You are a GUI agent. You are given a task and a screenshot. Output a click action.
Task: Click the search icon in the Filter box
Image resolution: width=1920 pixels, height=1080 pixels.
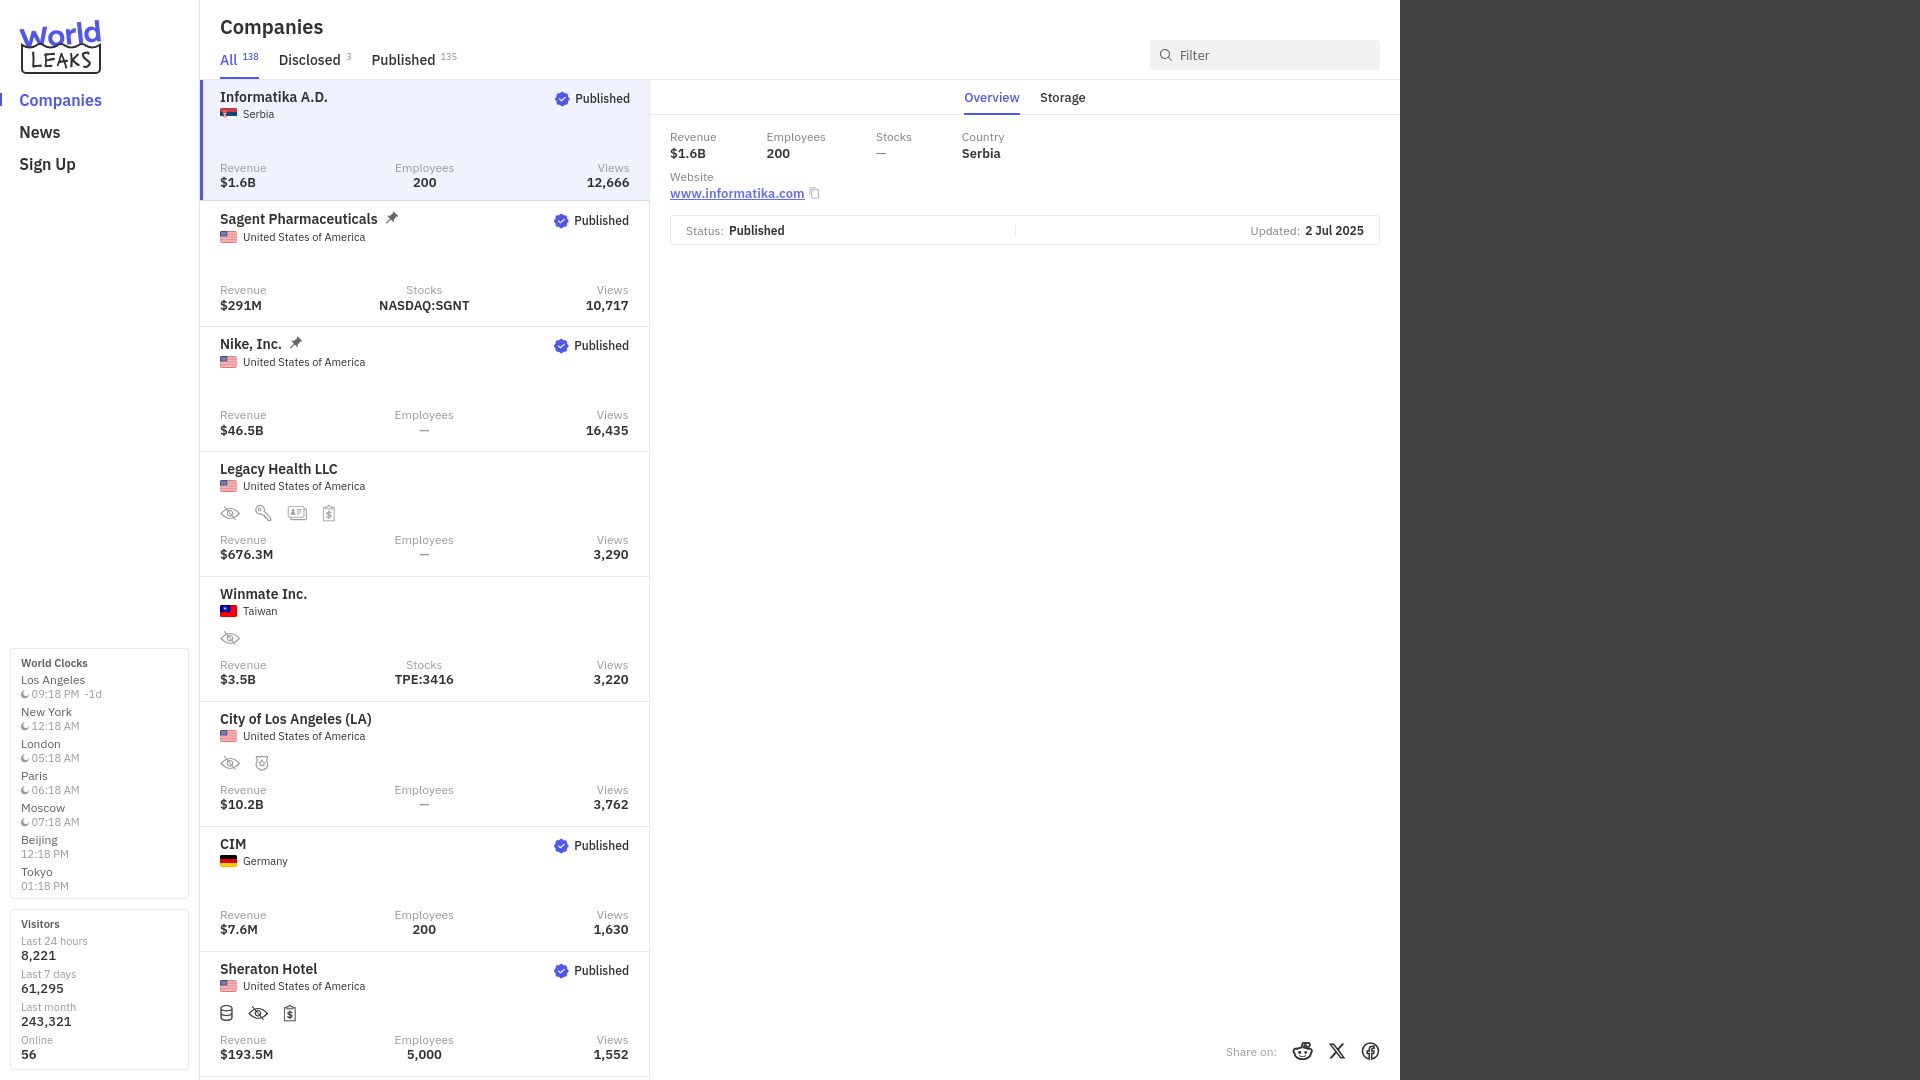[x=1166, y=55]
